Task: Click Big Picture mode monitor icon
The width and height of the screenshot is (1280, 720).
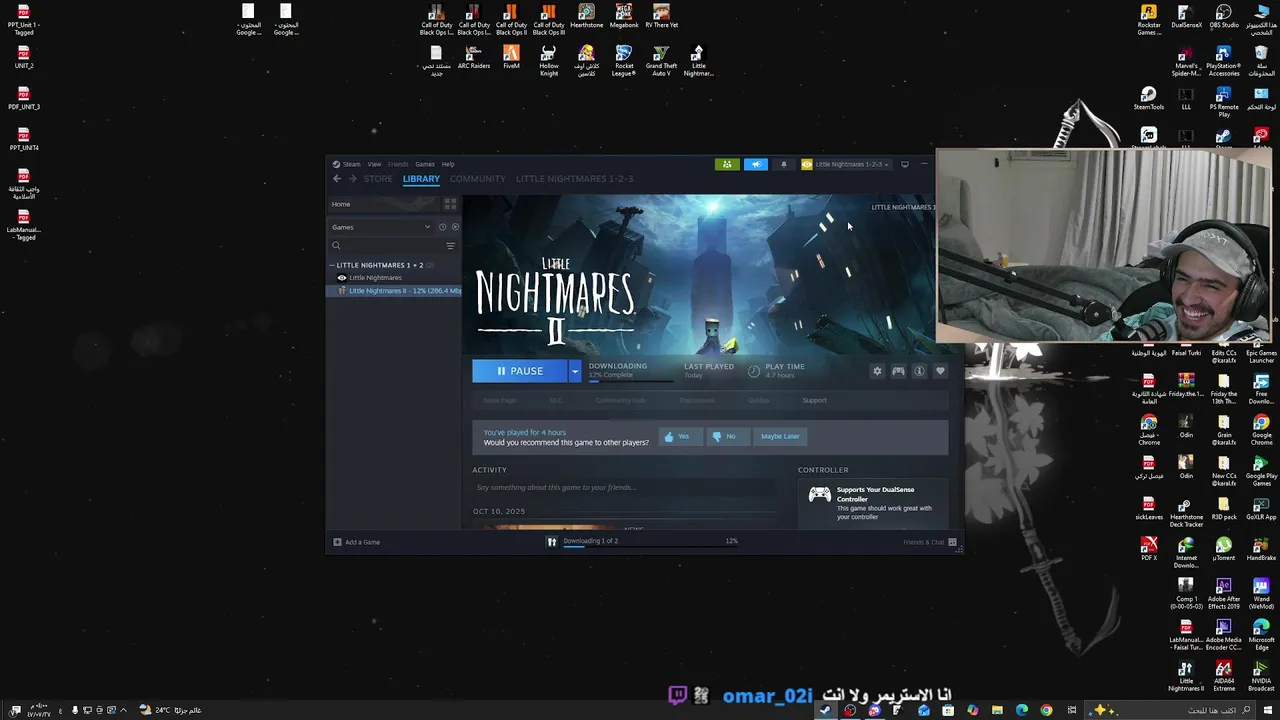Action: coord(905,164)
